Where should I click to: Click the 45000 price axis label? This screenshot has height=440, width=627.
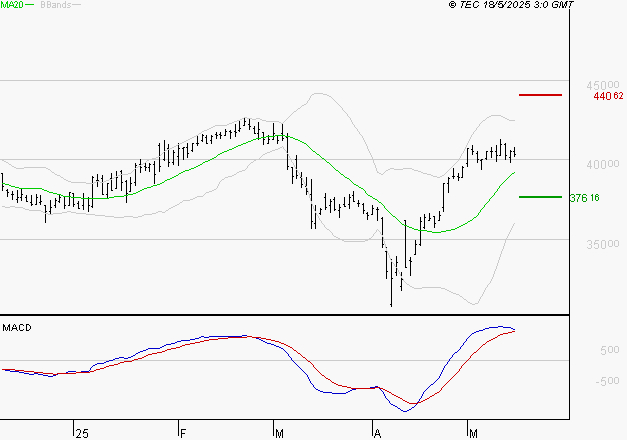coord(603,85)
